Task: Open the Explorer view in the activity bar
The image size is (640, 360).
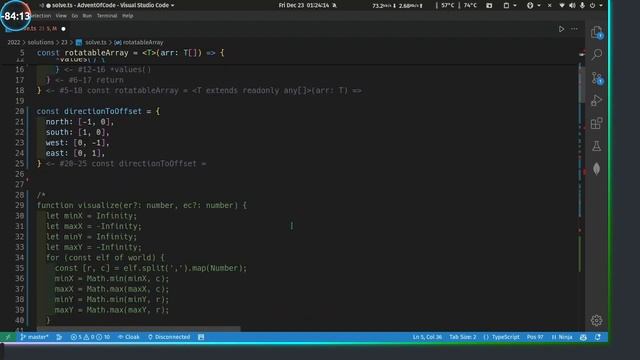Action: [x=596, y=32]
